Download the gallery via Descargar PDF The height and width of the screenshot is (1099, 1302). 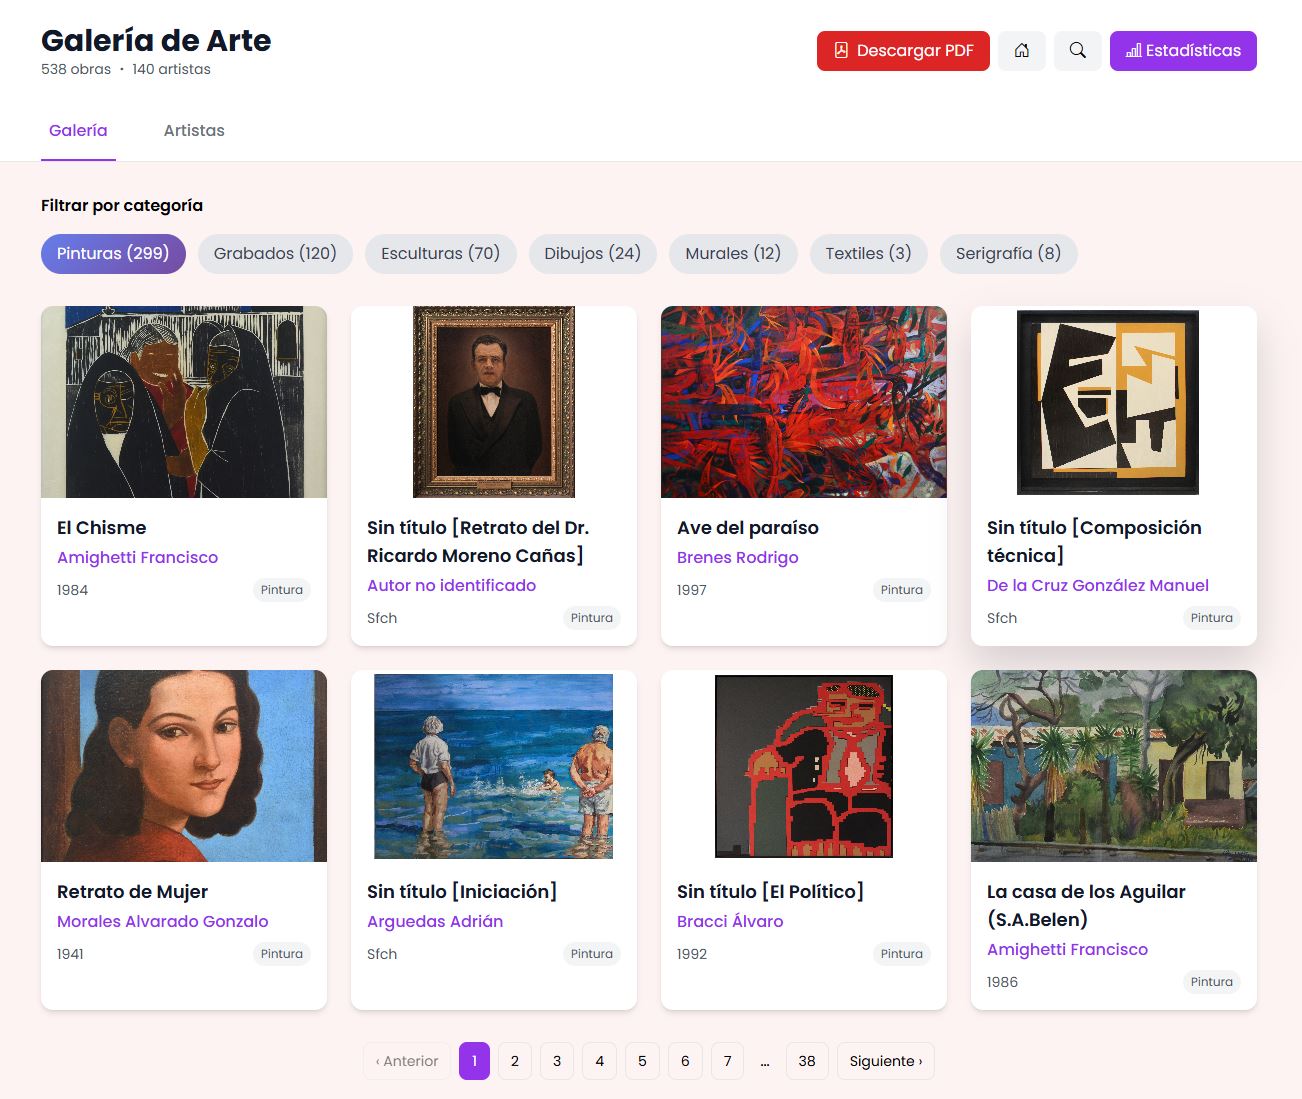(902, 51)
